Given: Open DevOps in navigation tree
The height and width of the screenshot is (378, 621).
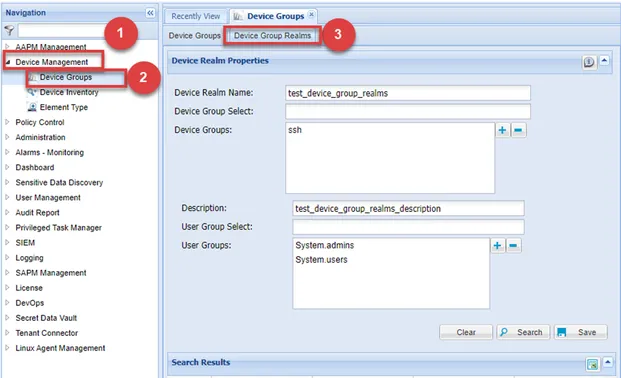Looking at the screenshot, I should coord(30,303).
